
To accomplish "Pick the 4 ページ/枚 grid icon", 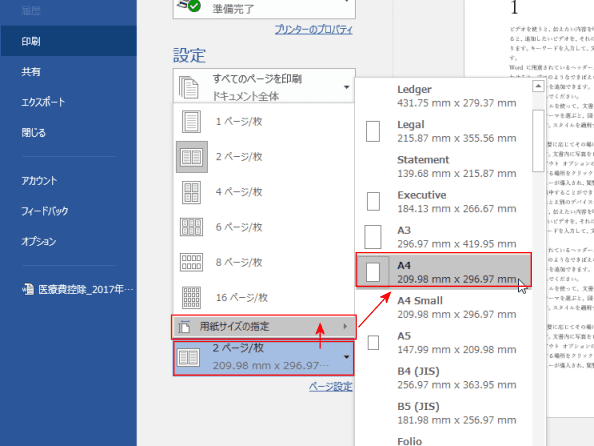I will [191, 192].
